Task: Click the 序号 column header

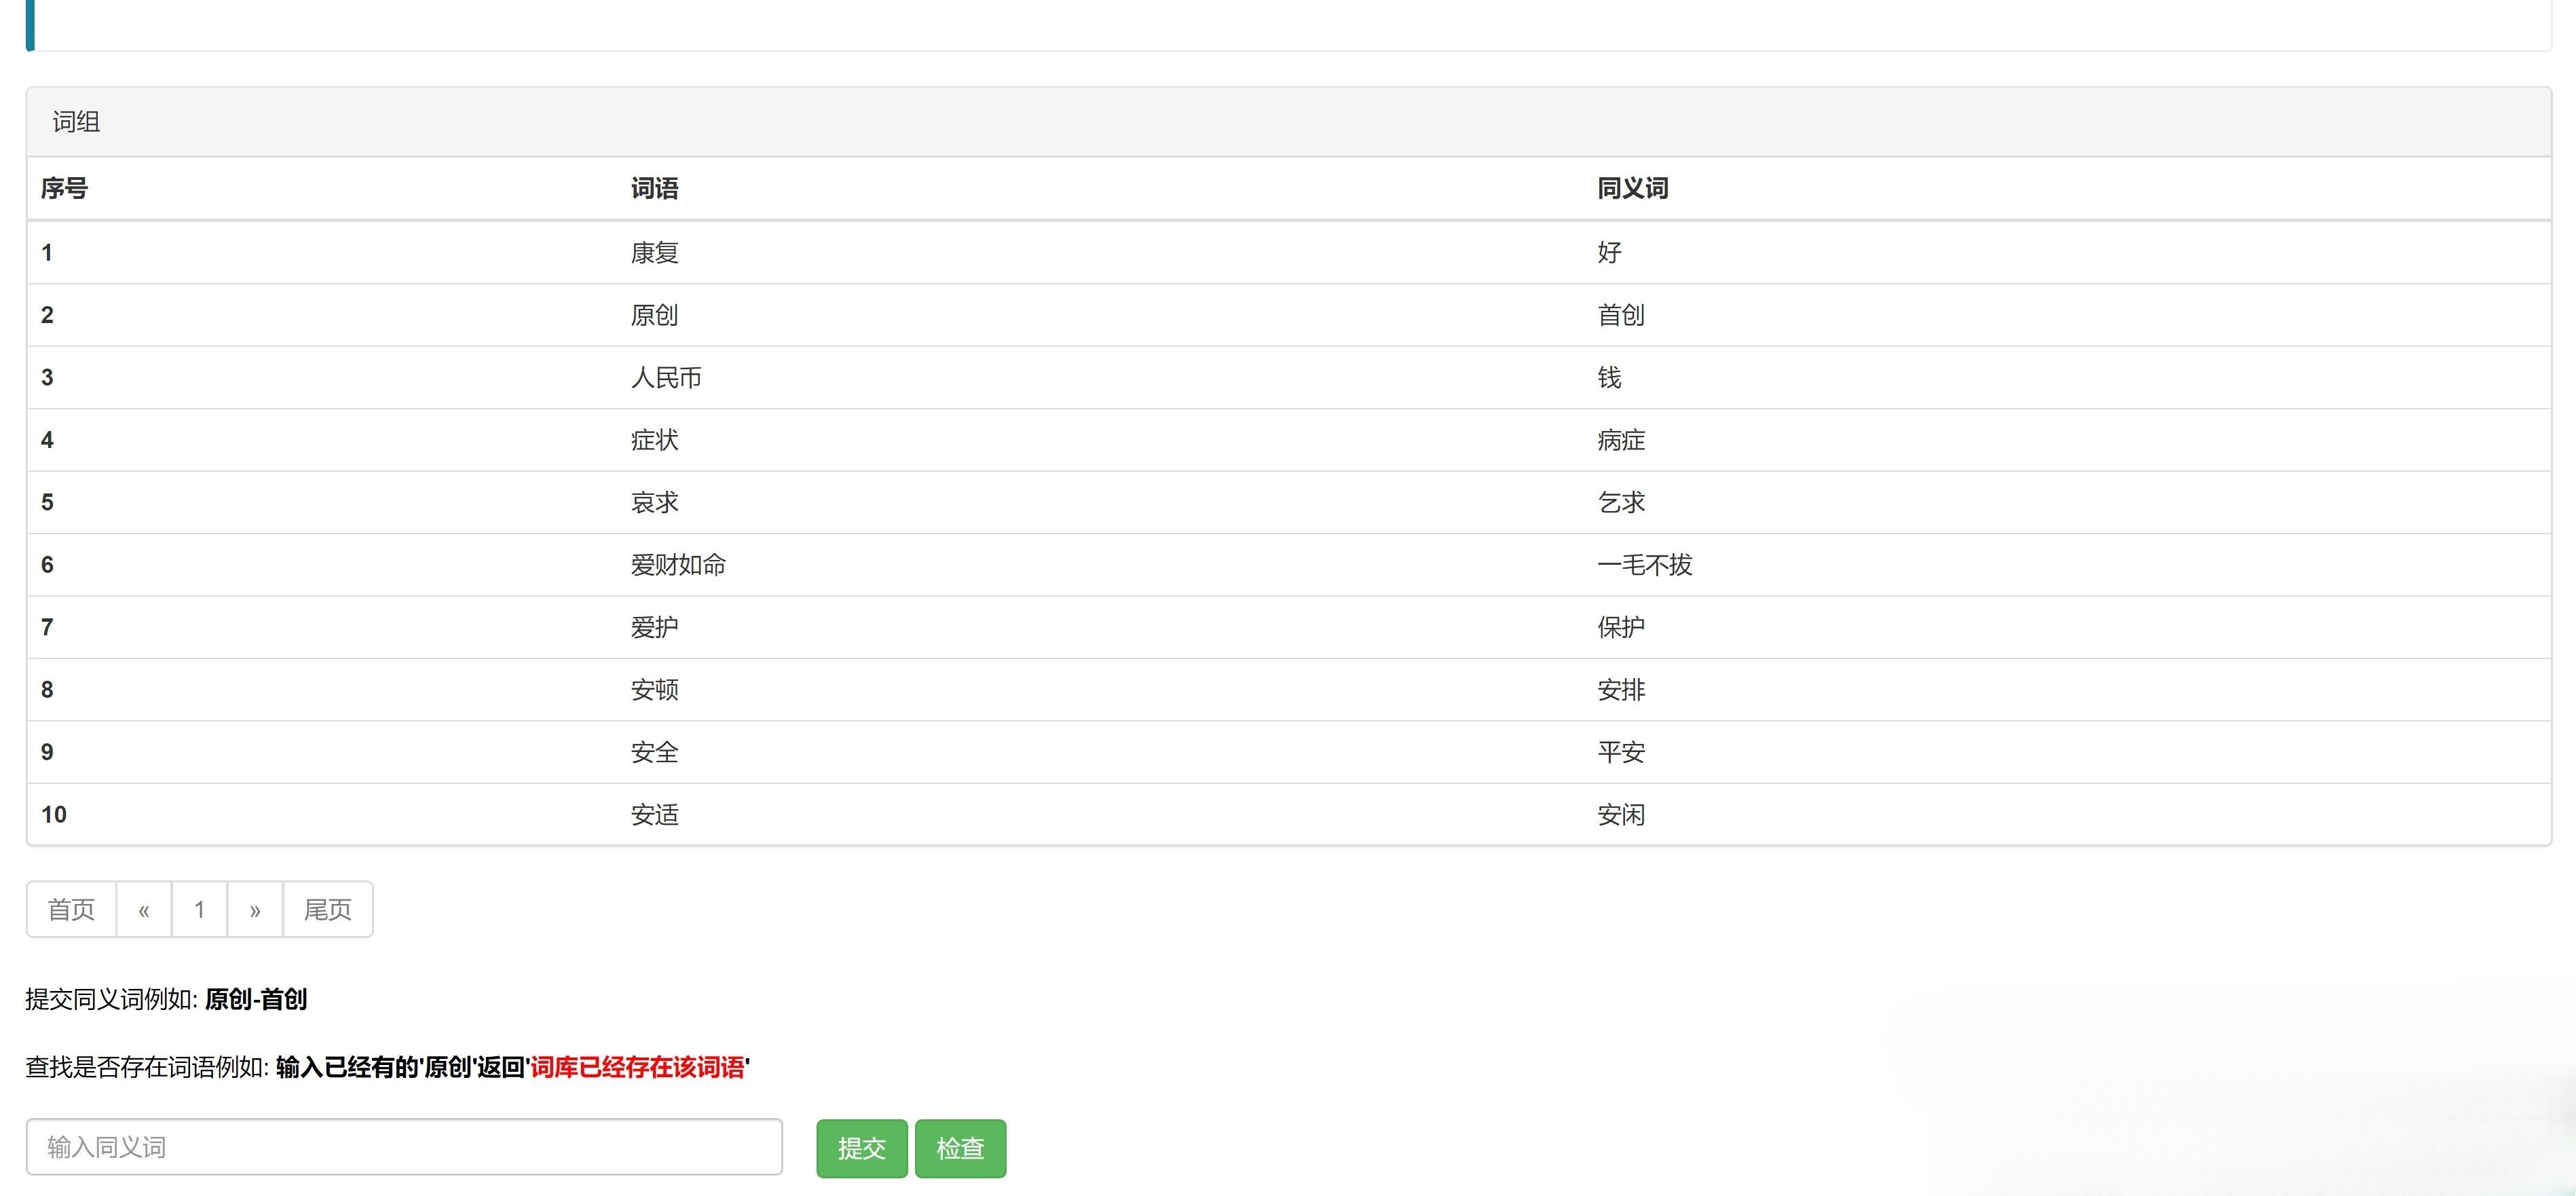Action: click(64, 188)
